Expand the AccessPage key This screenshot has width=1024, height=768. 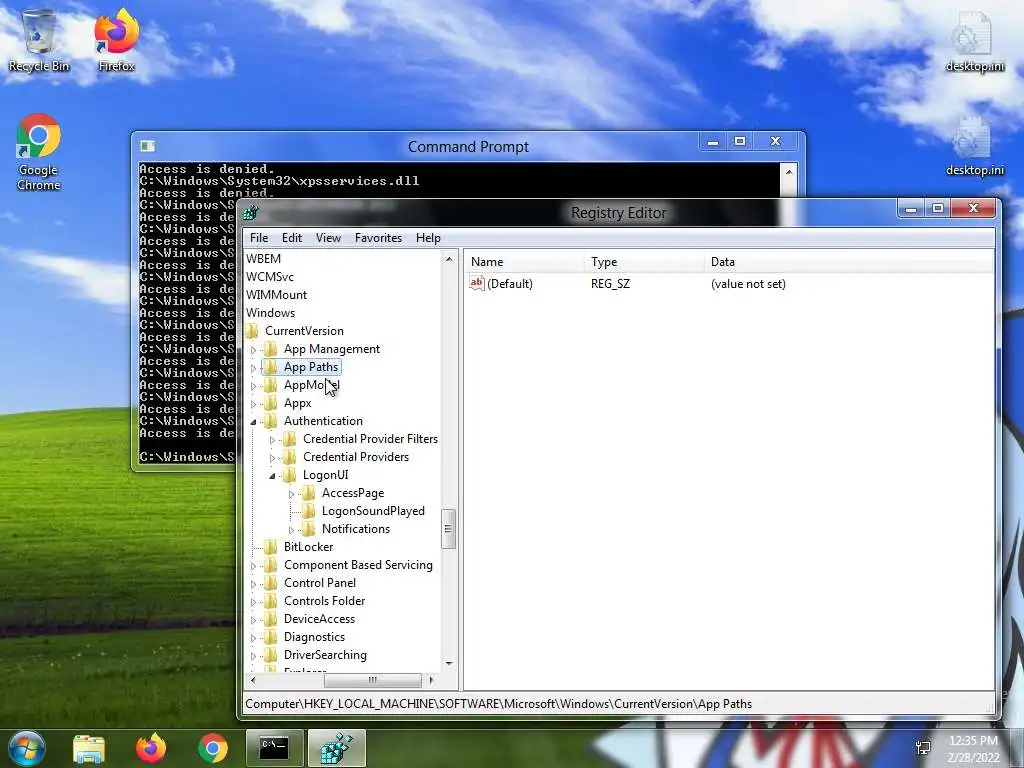tap(291, 494)
